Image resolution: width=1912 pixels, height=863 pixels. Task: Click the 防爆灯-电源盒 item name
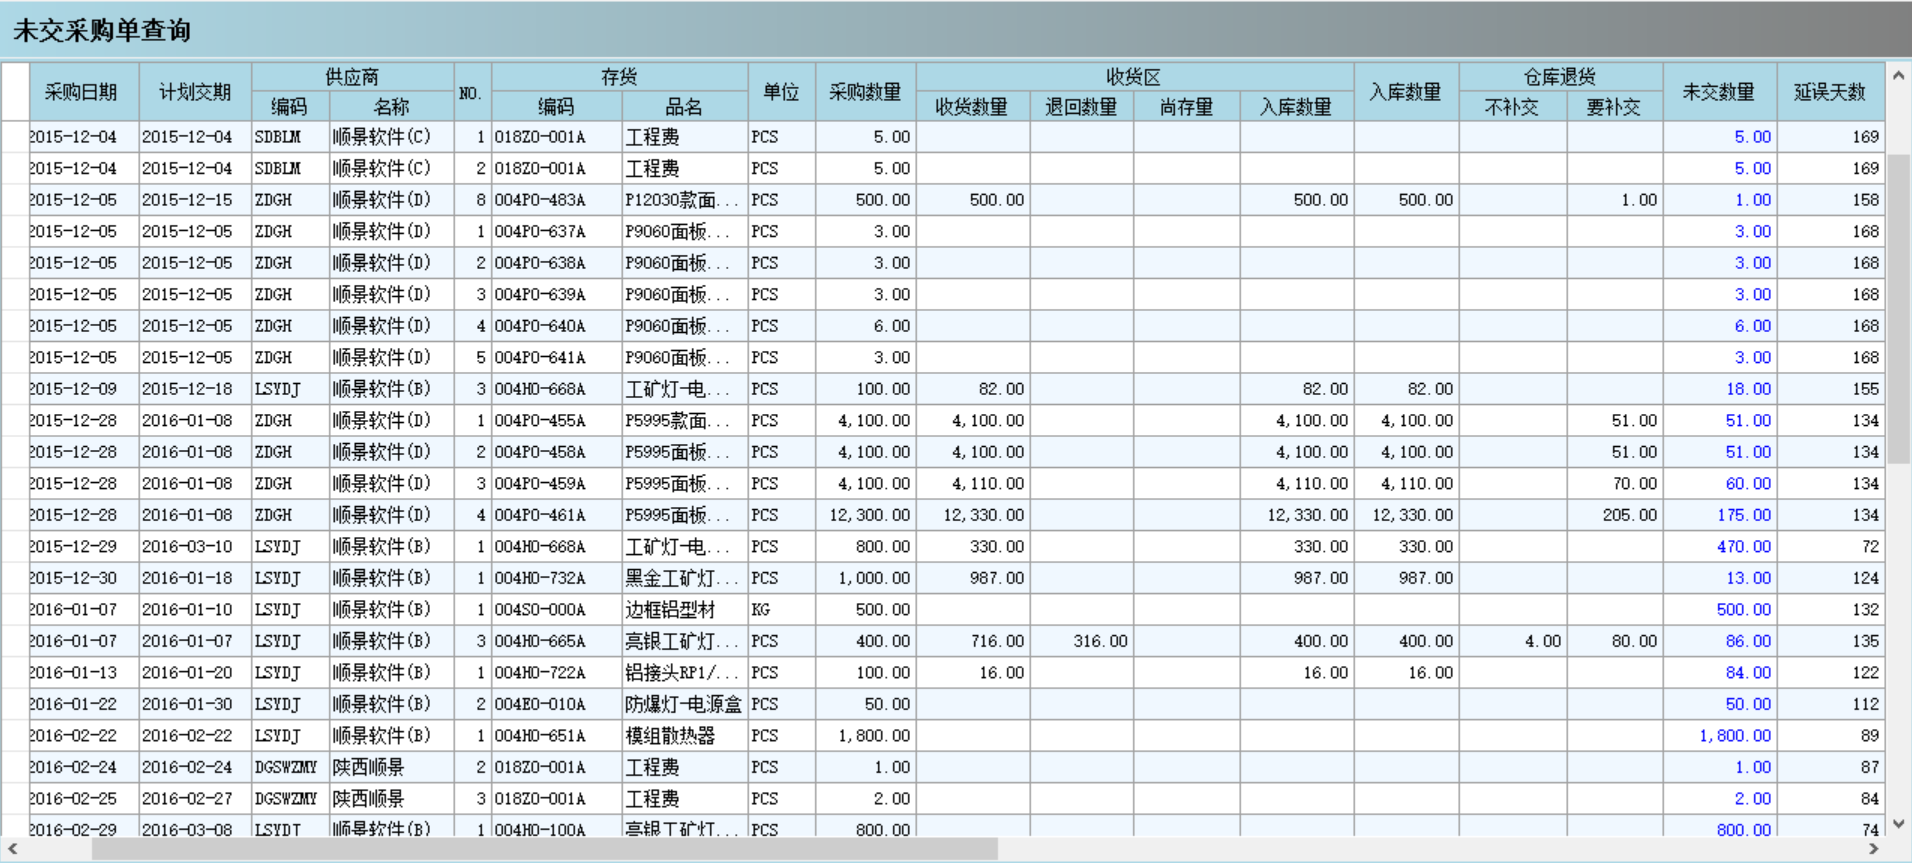[684, 704]
